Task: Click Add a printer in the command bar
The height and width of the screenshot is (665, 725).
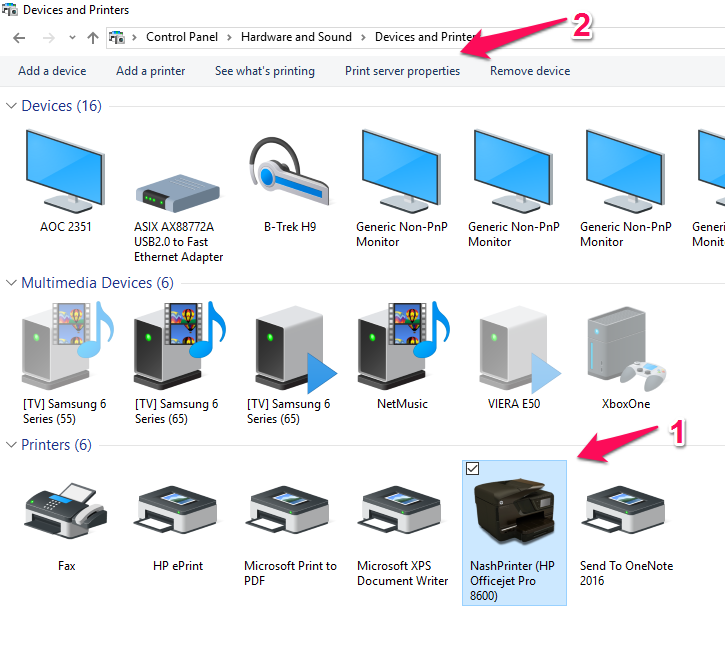Action: 151,71
